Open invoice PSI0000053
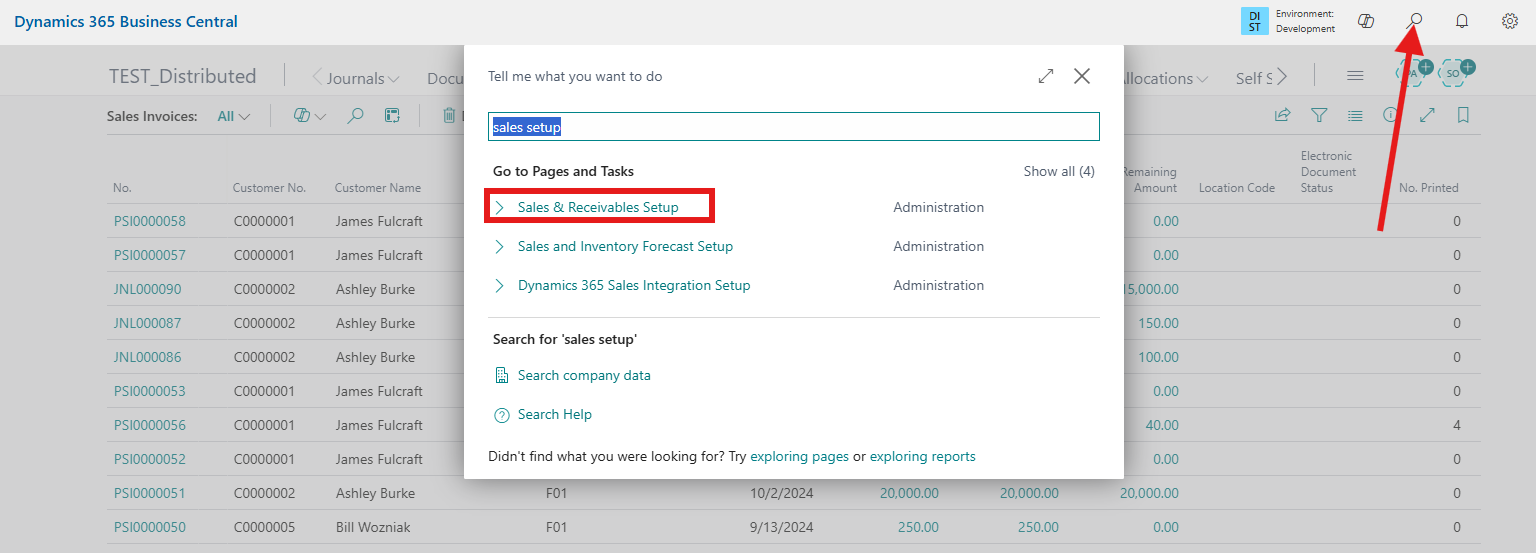The width and height of the screenshot is (1536, 553). [x=150, y=391]
